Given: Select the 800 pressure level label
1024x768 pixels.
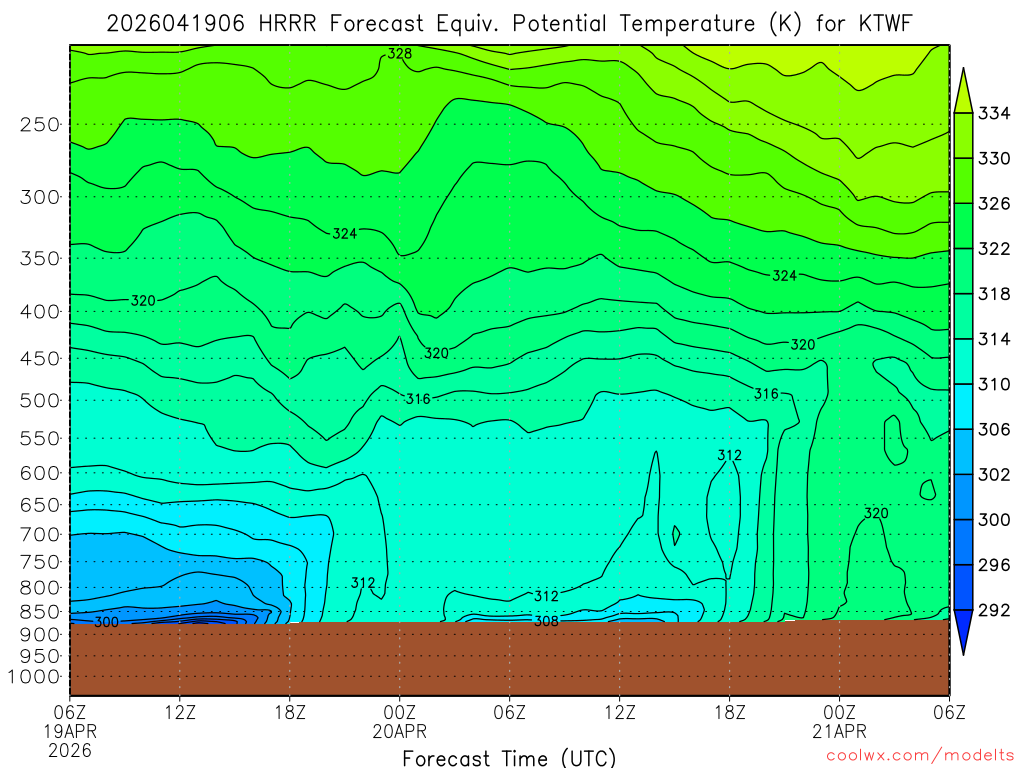Looking at the screenshot, I should (40, 588).
